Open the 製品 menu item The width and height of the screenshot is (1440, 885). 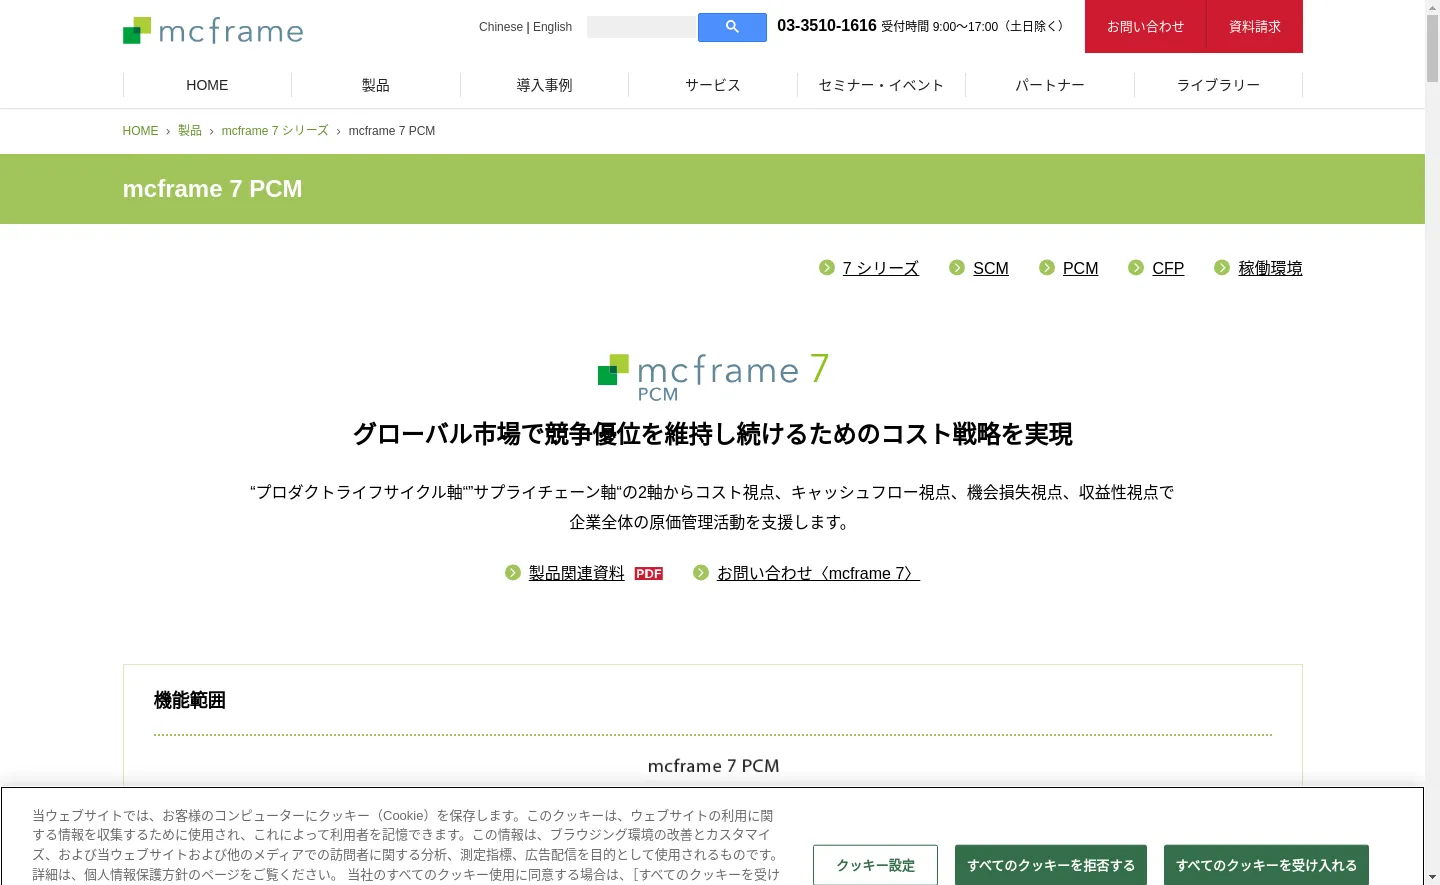pyautogui.click(x=376, y=85)
